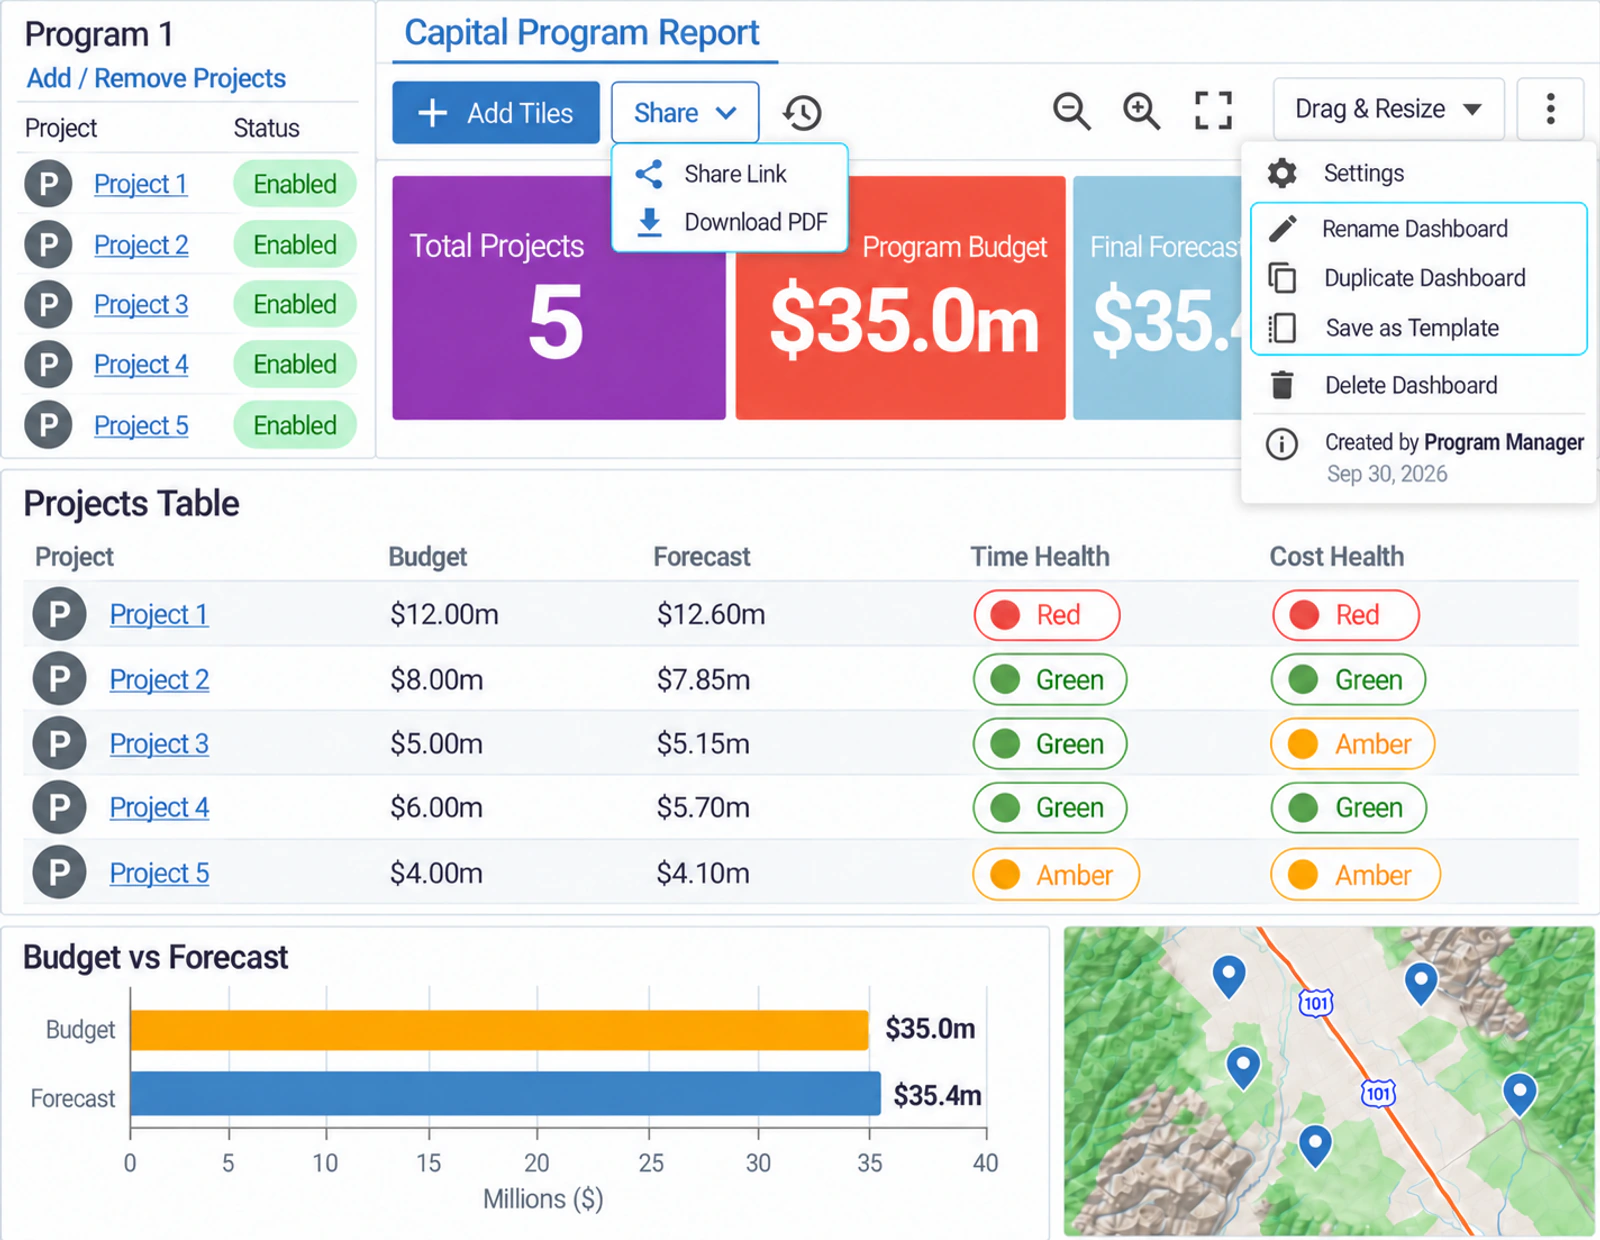Screen dimensions: 1600x1240
Task: Click the P avatar of Project 5 in Projects Table
Action: tap(59, 872)
